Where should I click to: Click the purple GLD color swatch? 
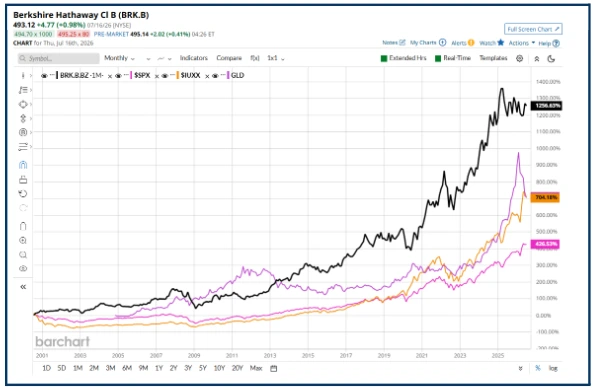coord(228,76)
